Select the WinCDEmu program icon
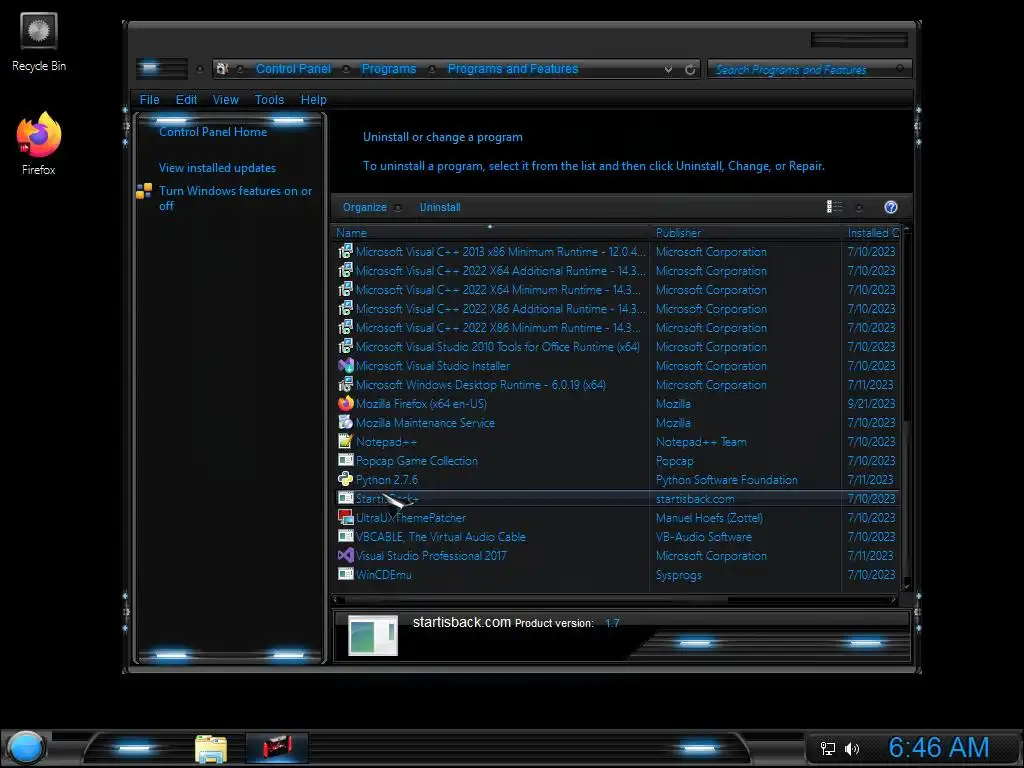The width and height of the screenshot is (1024, 768). point(345,574)
